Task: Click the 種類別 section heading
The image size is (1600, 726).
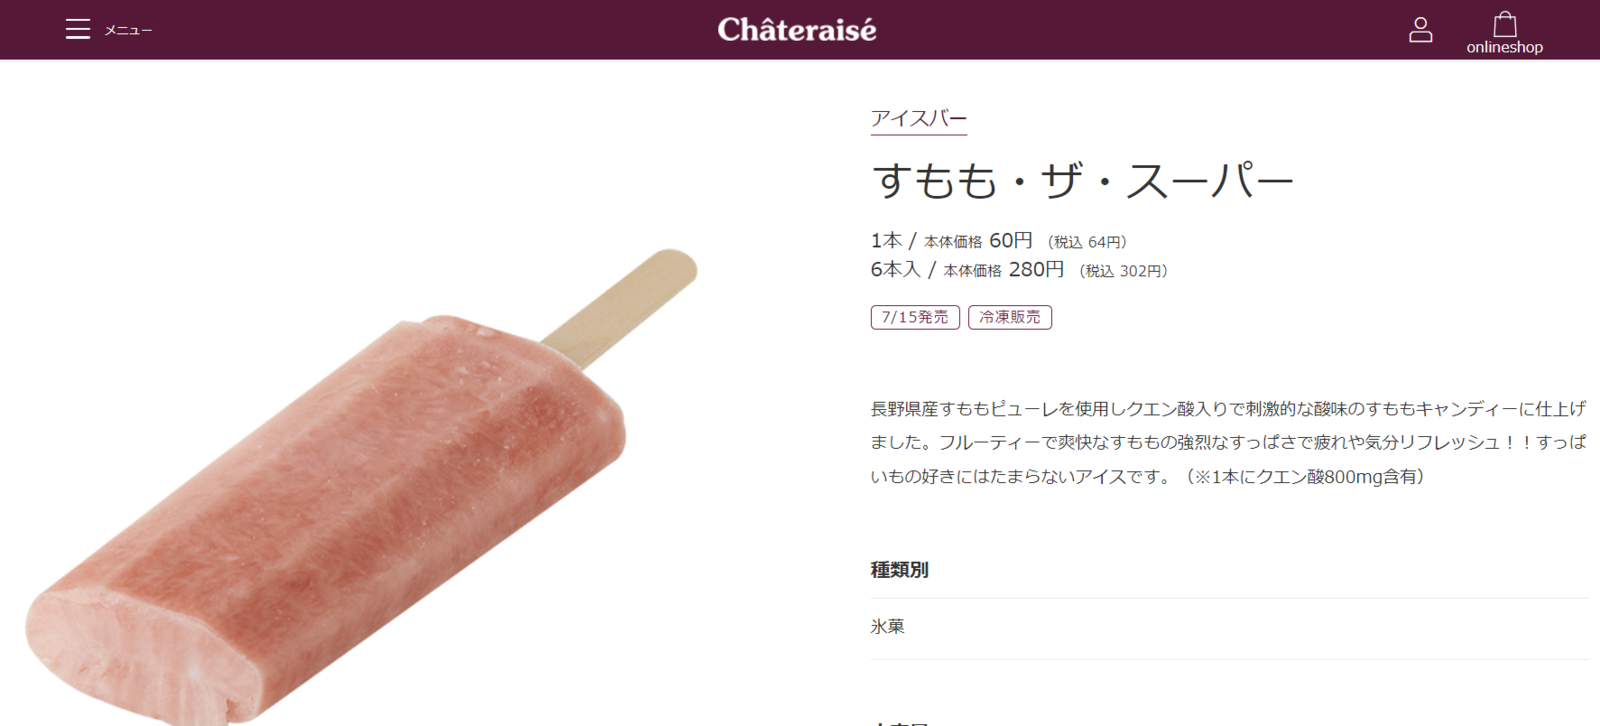Action: click(x=900, y=570)
